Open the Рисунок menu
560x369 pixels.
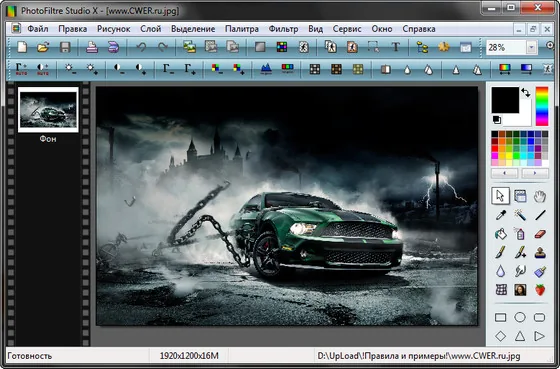click(x=114, y=29)
